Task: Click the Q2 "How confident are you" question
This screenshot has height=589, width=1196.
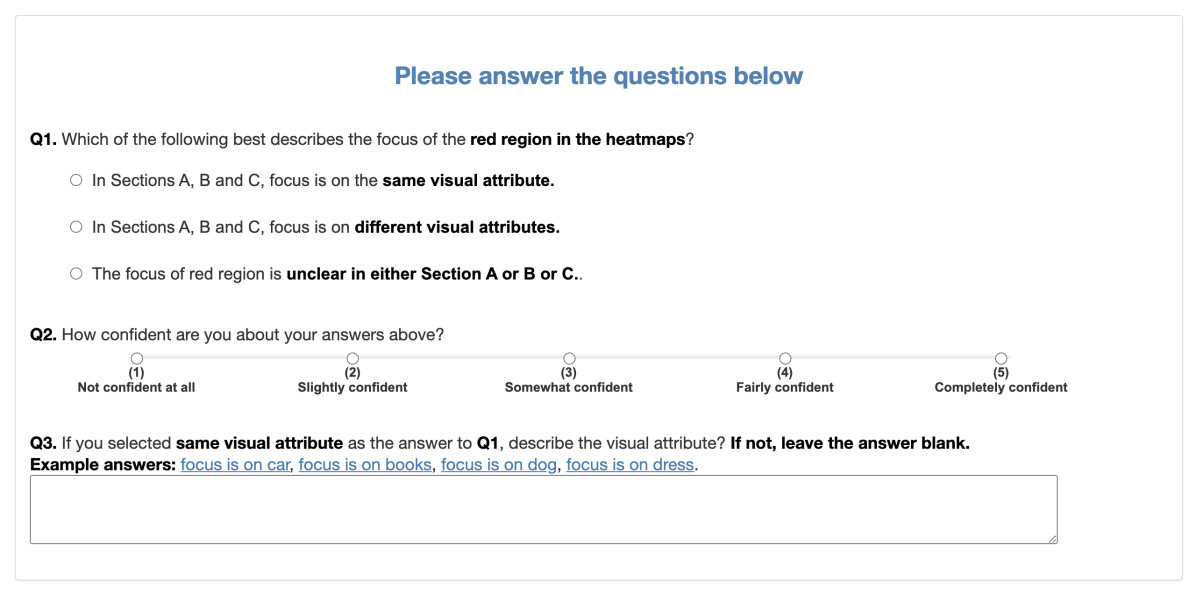Action: (x=237, y=336)
